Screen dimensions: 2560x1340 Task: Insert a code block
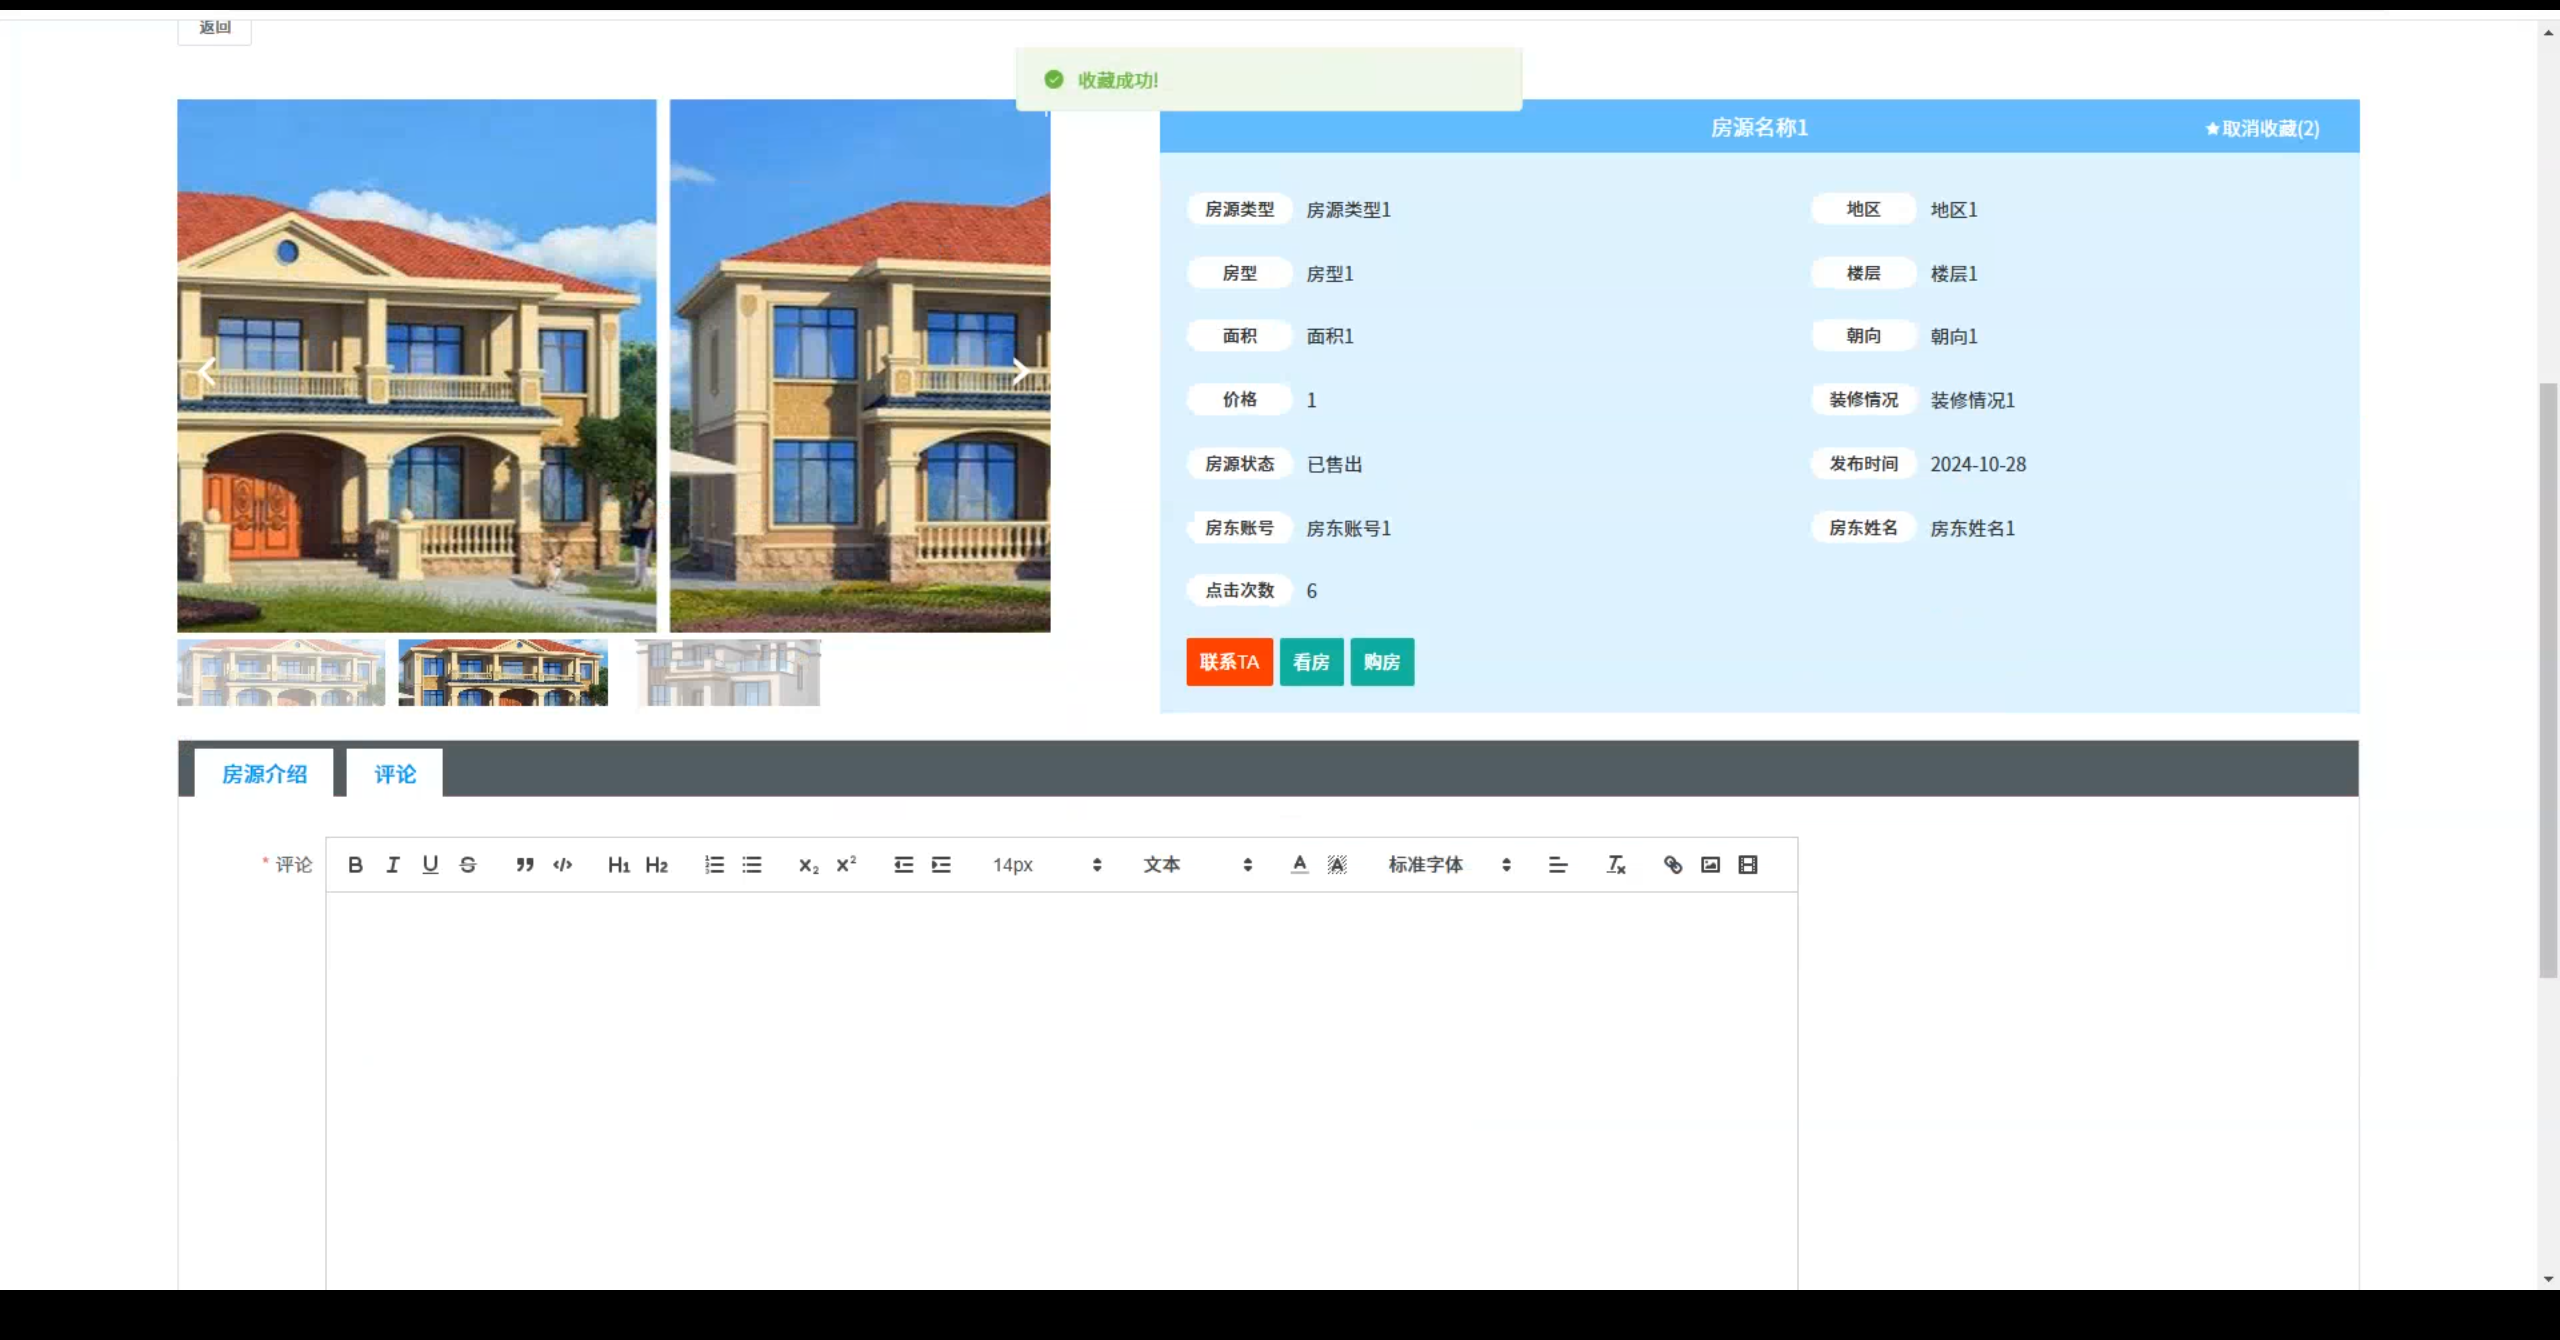coord(562,865)
